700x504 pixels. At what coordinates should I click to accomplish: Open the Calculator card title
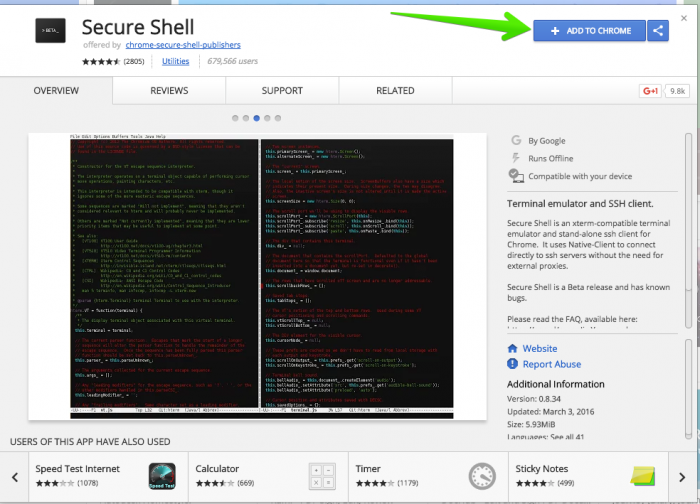[217, 468]
